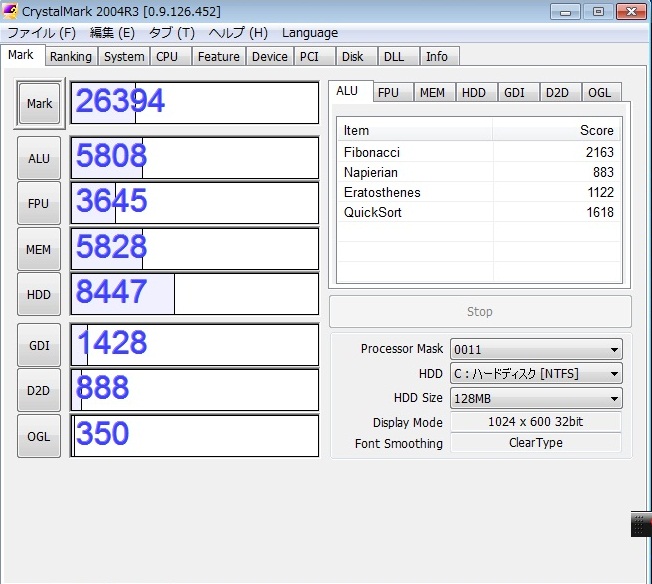The height and width of the screenshot is (584, 652).
Task: Start the D2D benchmark button
Action: tap(39, 390)
